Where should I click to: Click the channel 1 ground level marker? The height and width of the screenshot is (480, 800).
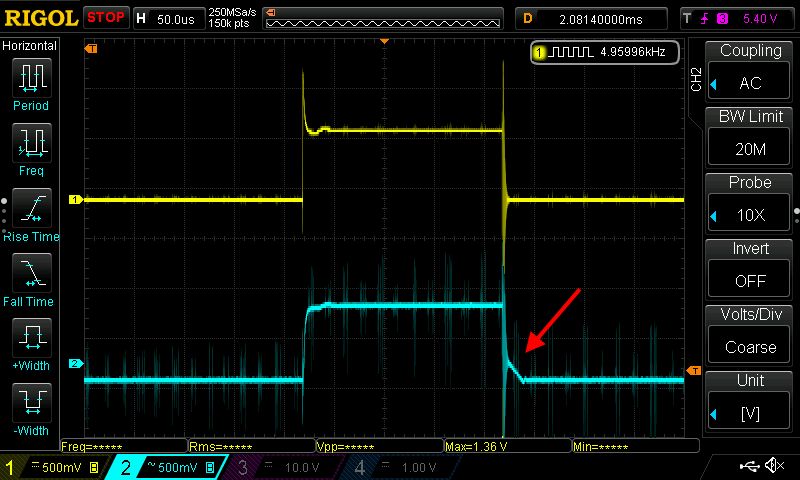click(76, 199)
